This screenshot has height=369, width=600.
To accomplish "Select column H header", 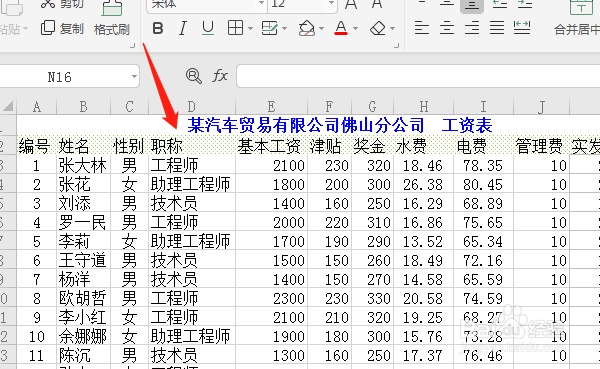I will [424, 106].
